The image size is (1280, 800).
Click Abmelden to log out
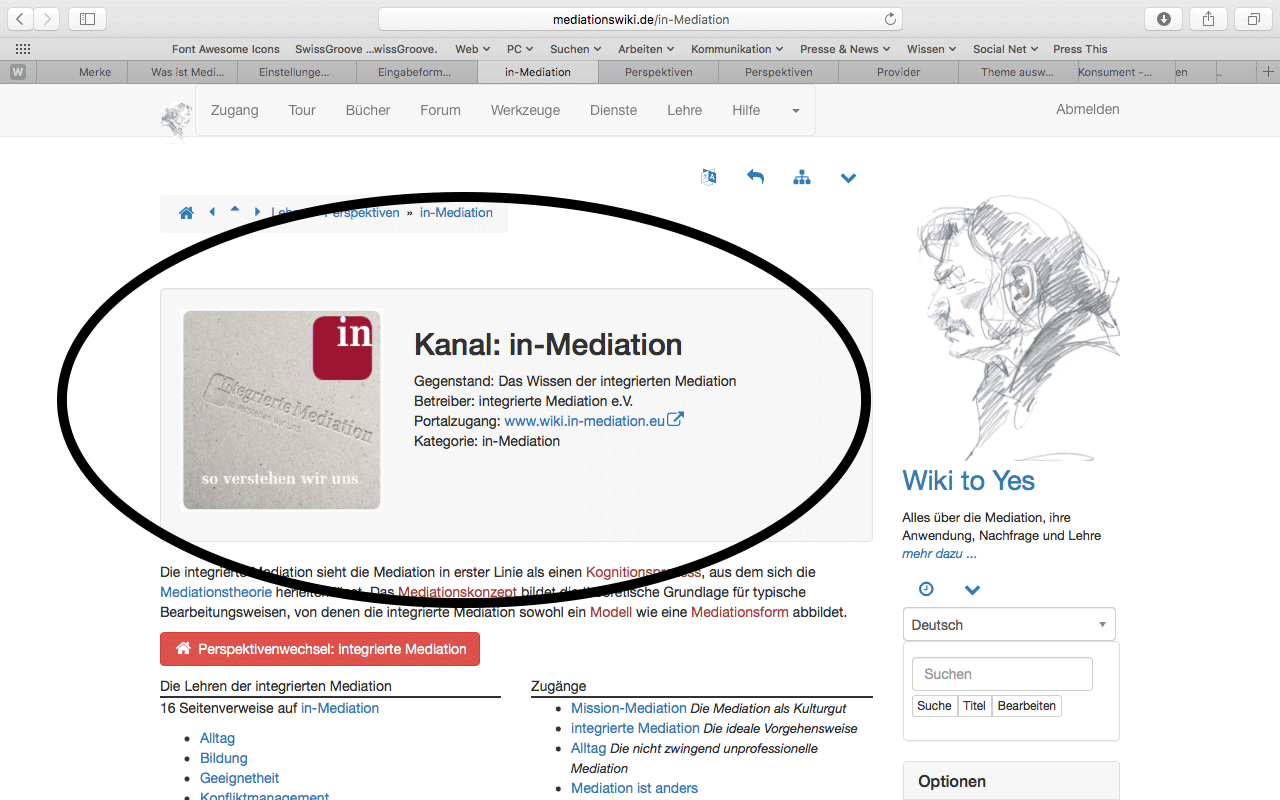[1087, 109]
